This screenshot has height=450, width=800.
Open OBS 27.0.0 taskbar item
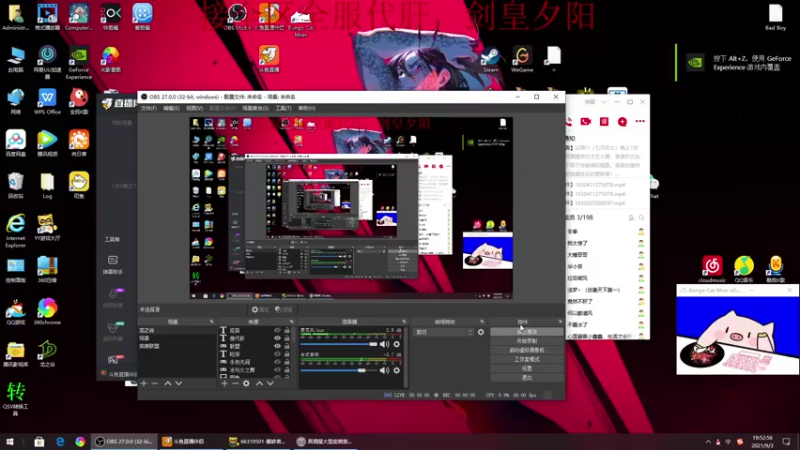tap(125, 442)
